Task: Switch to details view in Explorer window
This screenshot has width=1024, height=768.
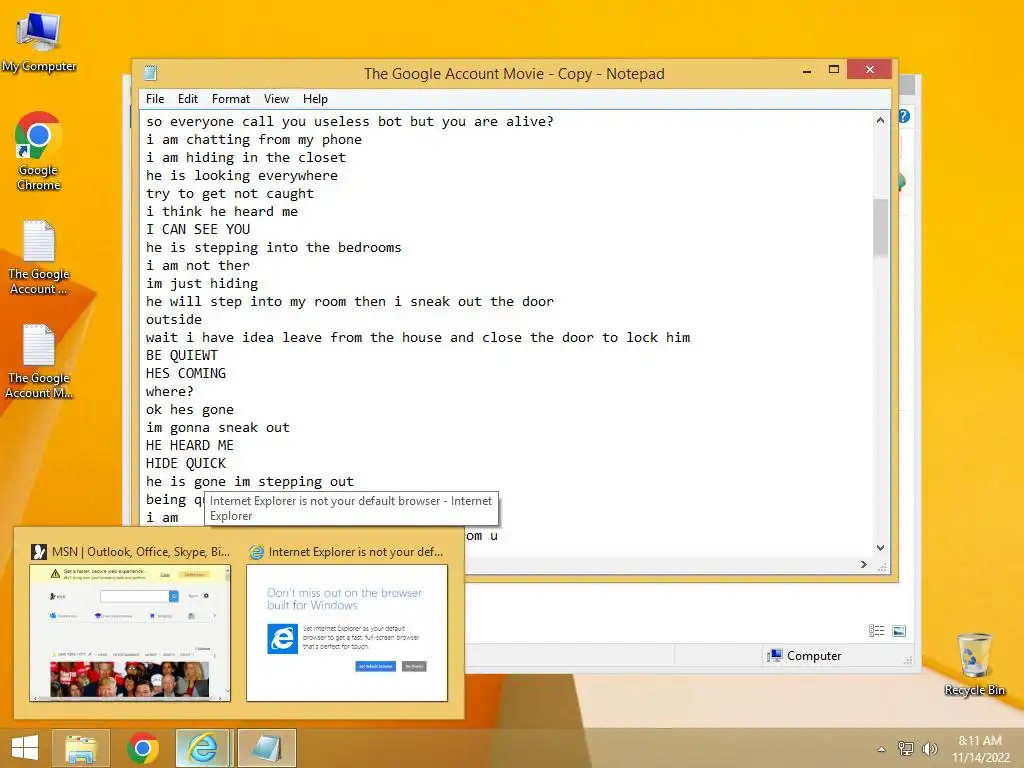Action: 876,631
